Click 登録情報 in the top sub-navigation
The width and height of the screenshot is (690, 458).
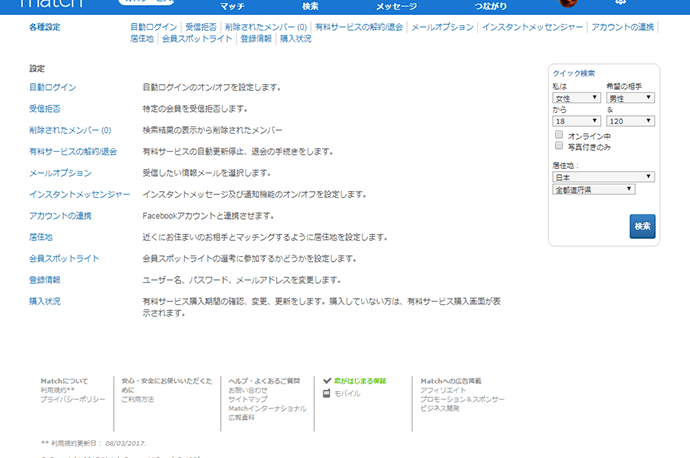256,39
